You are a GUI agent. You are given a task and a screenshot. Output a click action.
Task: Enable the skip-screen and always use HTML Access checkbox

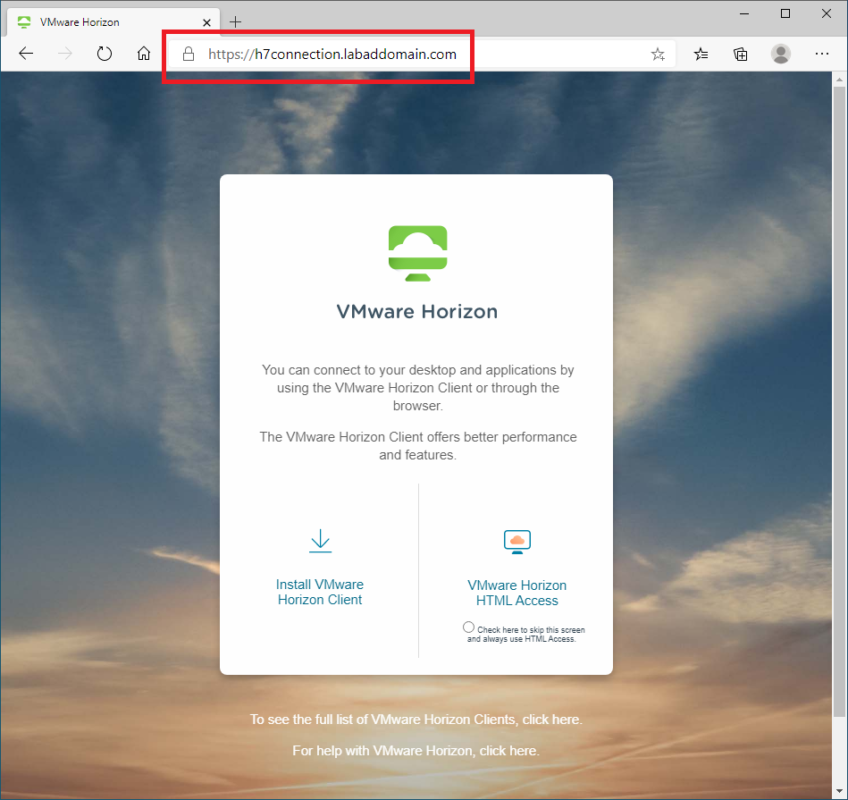(x=468, y=627)
